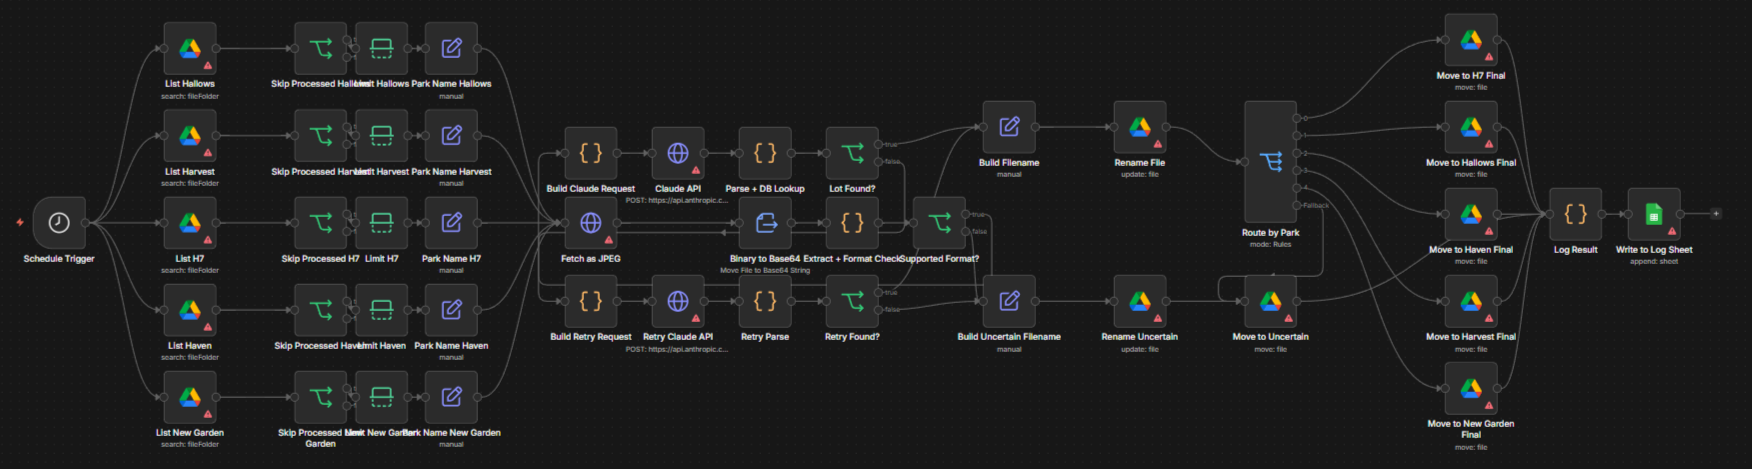
Task: Select the Skip Processed New Garden node
Action: point(321,396)
